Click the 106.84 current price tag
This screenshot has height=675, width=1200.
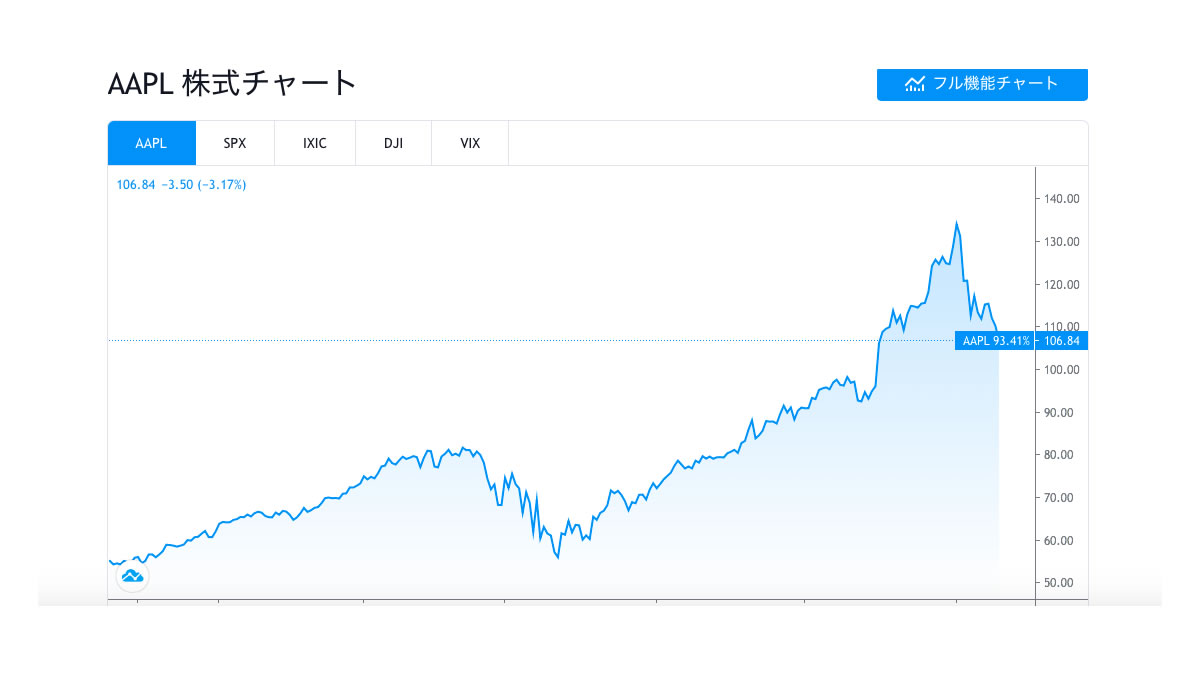1062,341
